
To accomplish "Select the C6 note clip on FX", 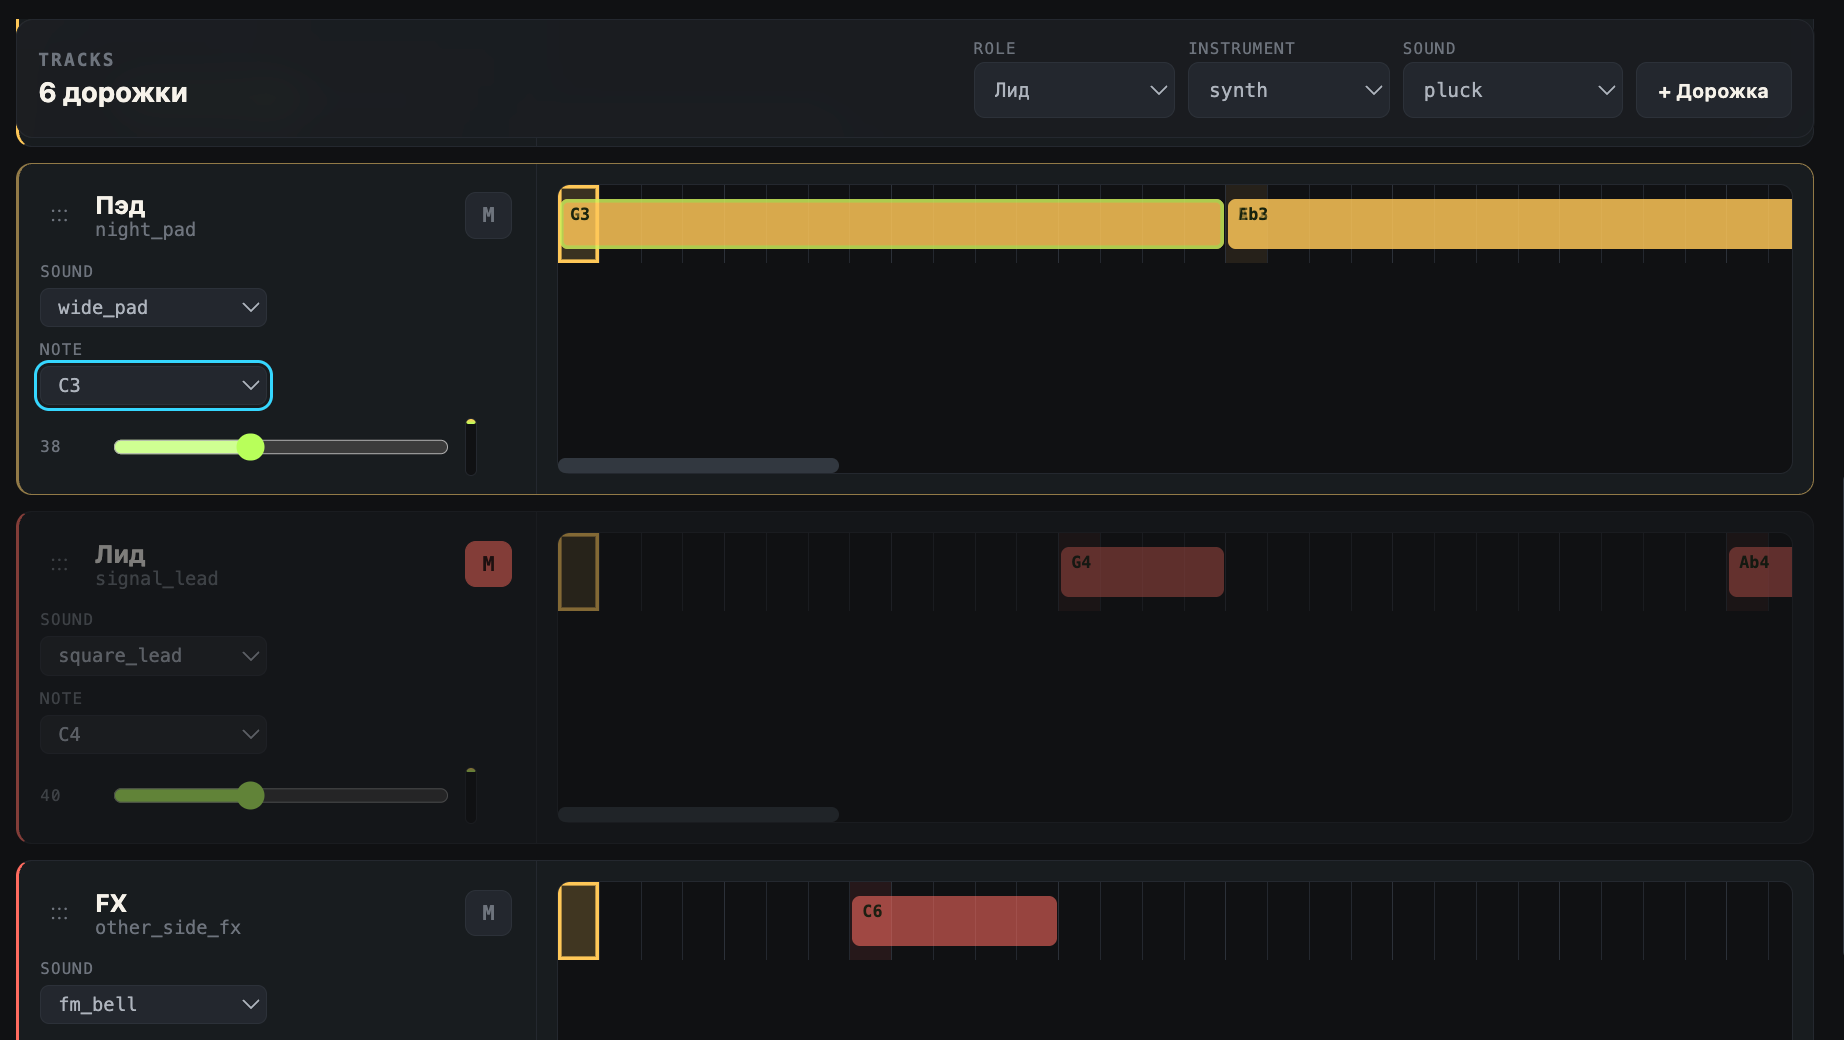I will [954, 921].
